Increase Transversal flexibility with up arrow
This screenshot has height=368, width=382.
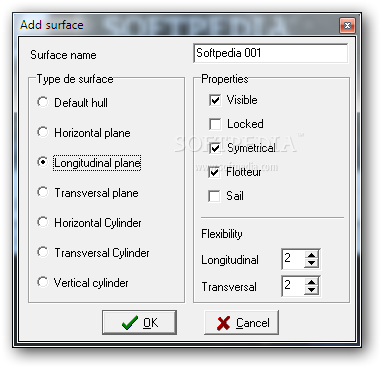click(x=312, y=282)
